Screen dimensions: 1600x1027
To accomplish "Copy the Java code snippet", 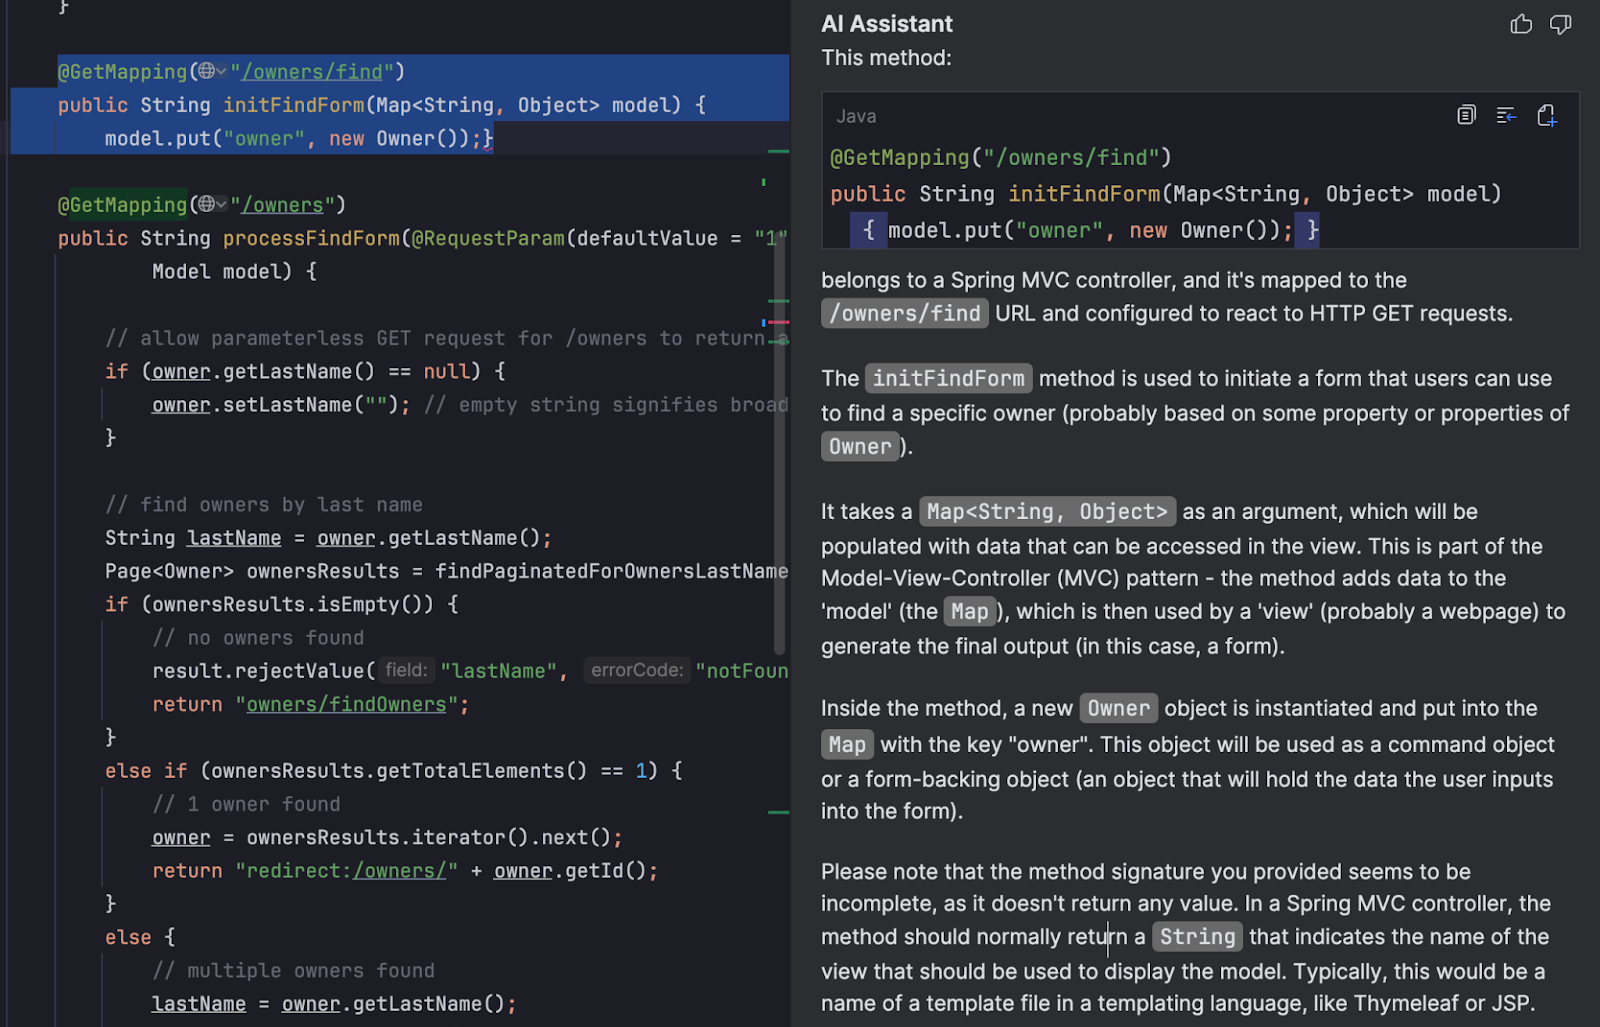I will coord(1466,116).
